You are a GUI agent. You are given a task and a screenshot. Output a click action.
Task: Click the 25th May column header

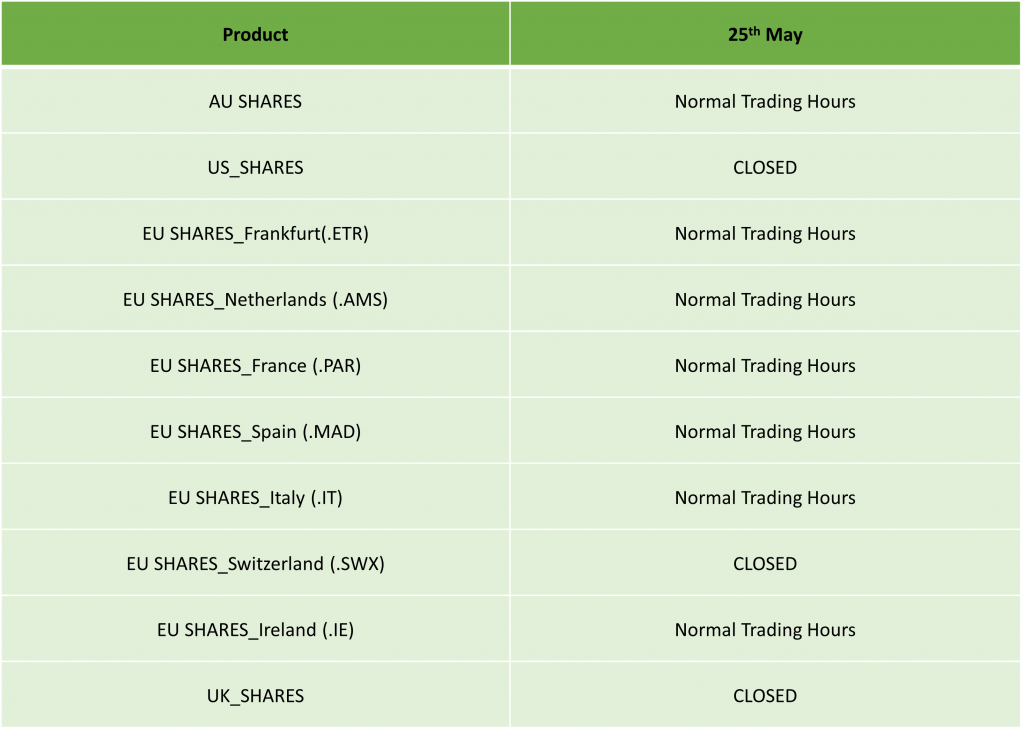pyautogui.click(x=765, y=35)
